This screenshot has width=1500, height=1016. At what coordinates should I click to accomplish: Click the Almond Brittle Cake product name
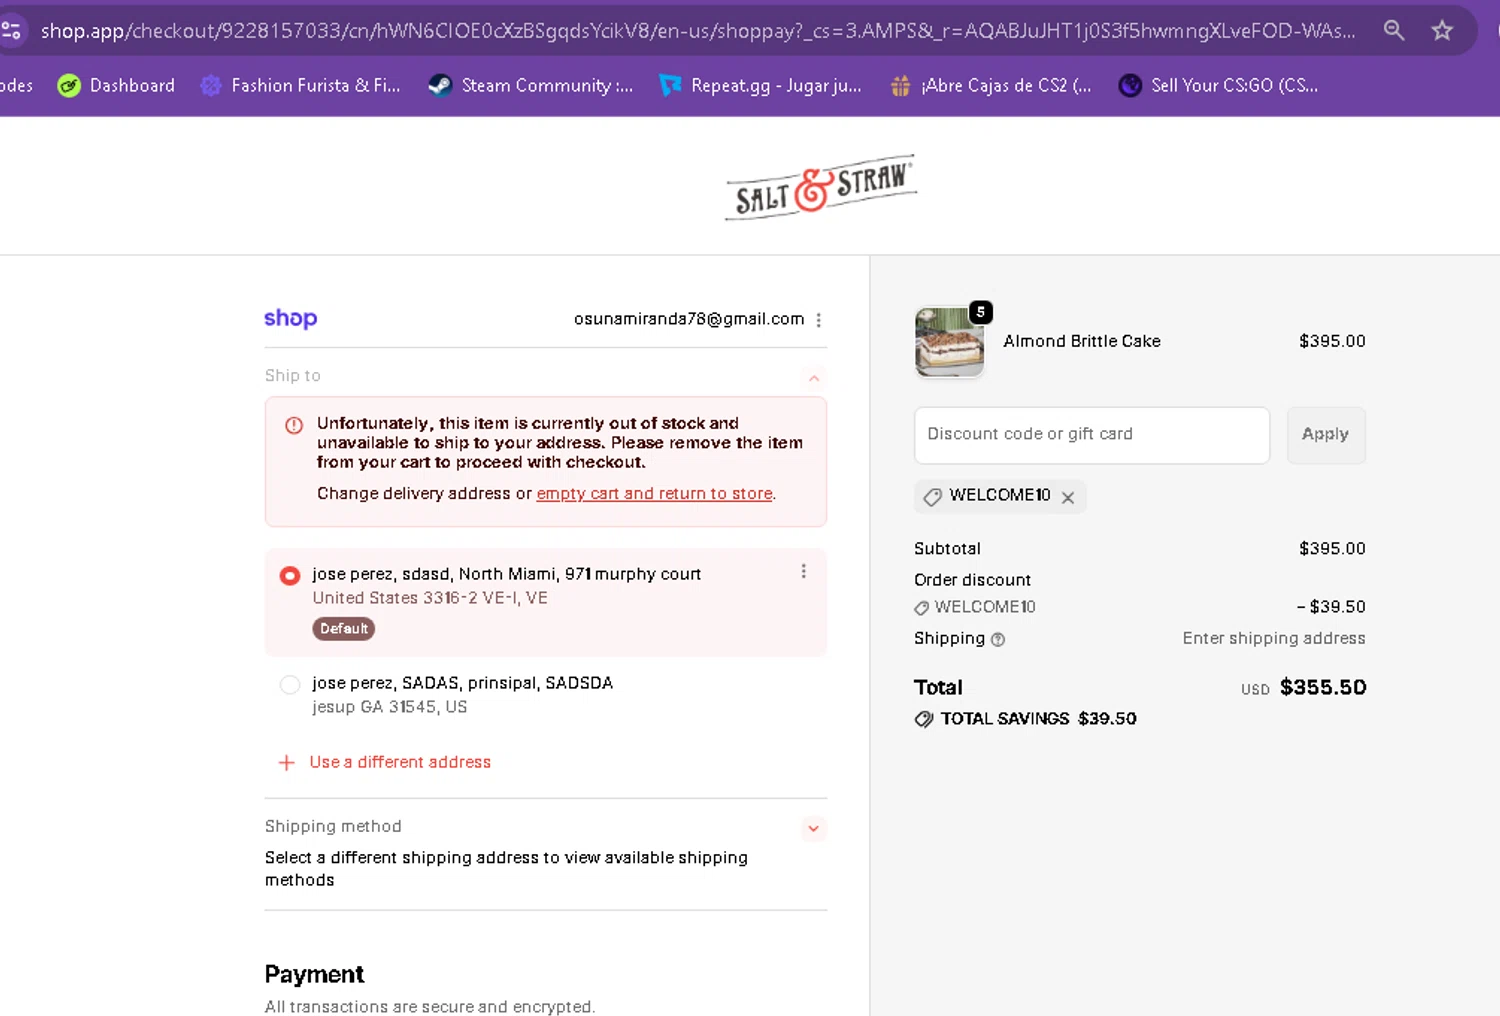pos(1082,341)
